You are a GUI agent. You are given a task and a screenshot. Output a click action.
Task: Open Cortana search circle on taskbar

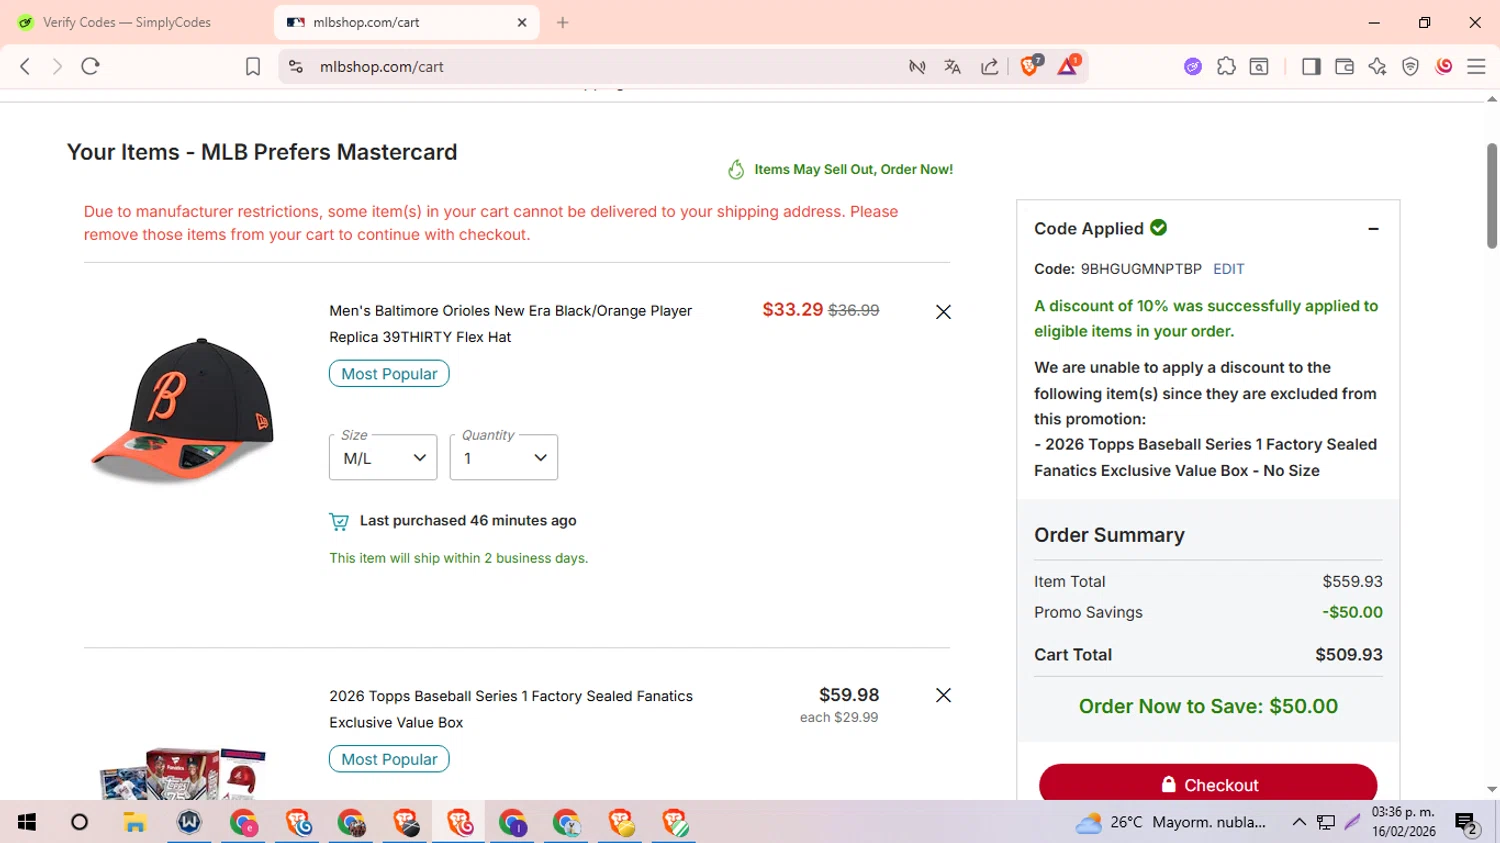pyautogui.click(x=79, y=822)
